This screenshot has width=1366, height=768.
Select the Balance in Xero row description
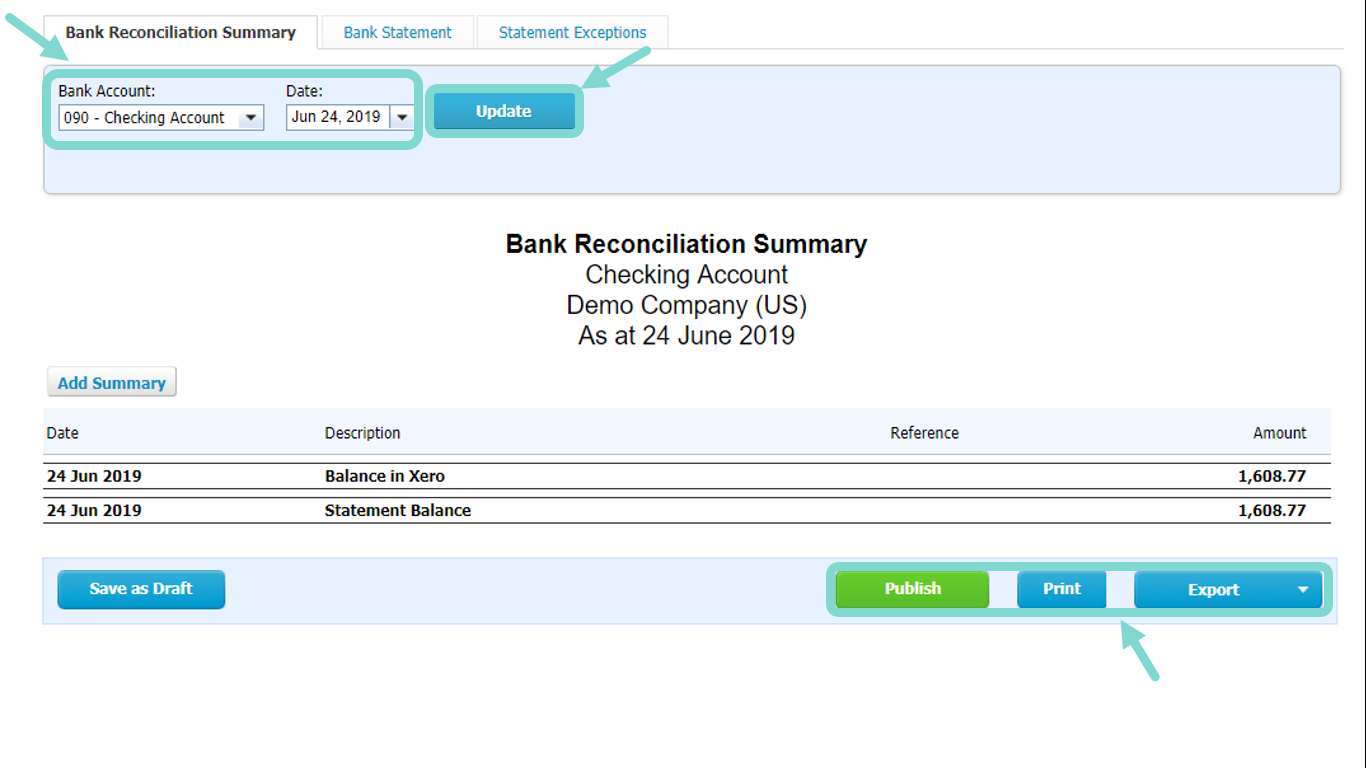click(x=385, y=476)
